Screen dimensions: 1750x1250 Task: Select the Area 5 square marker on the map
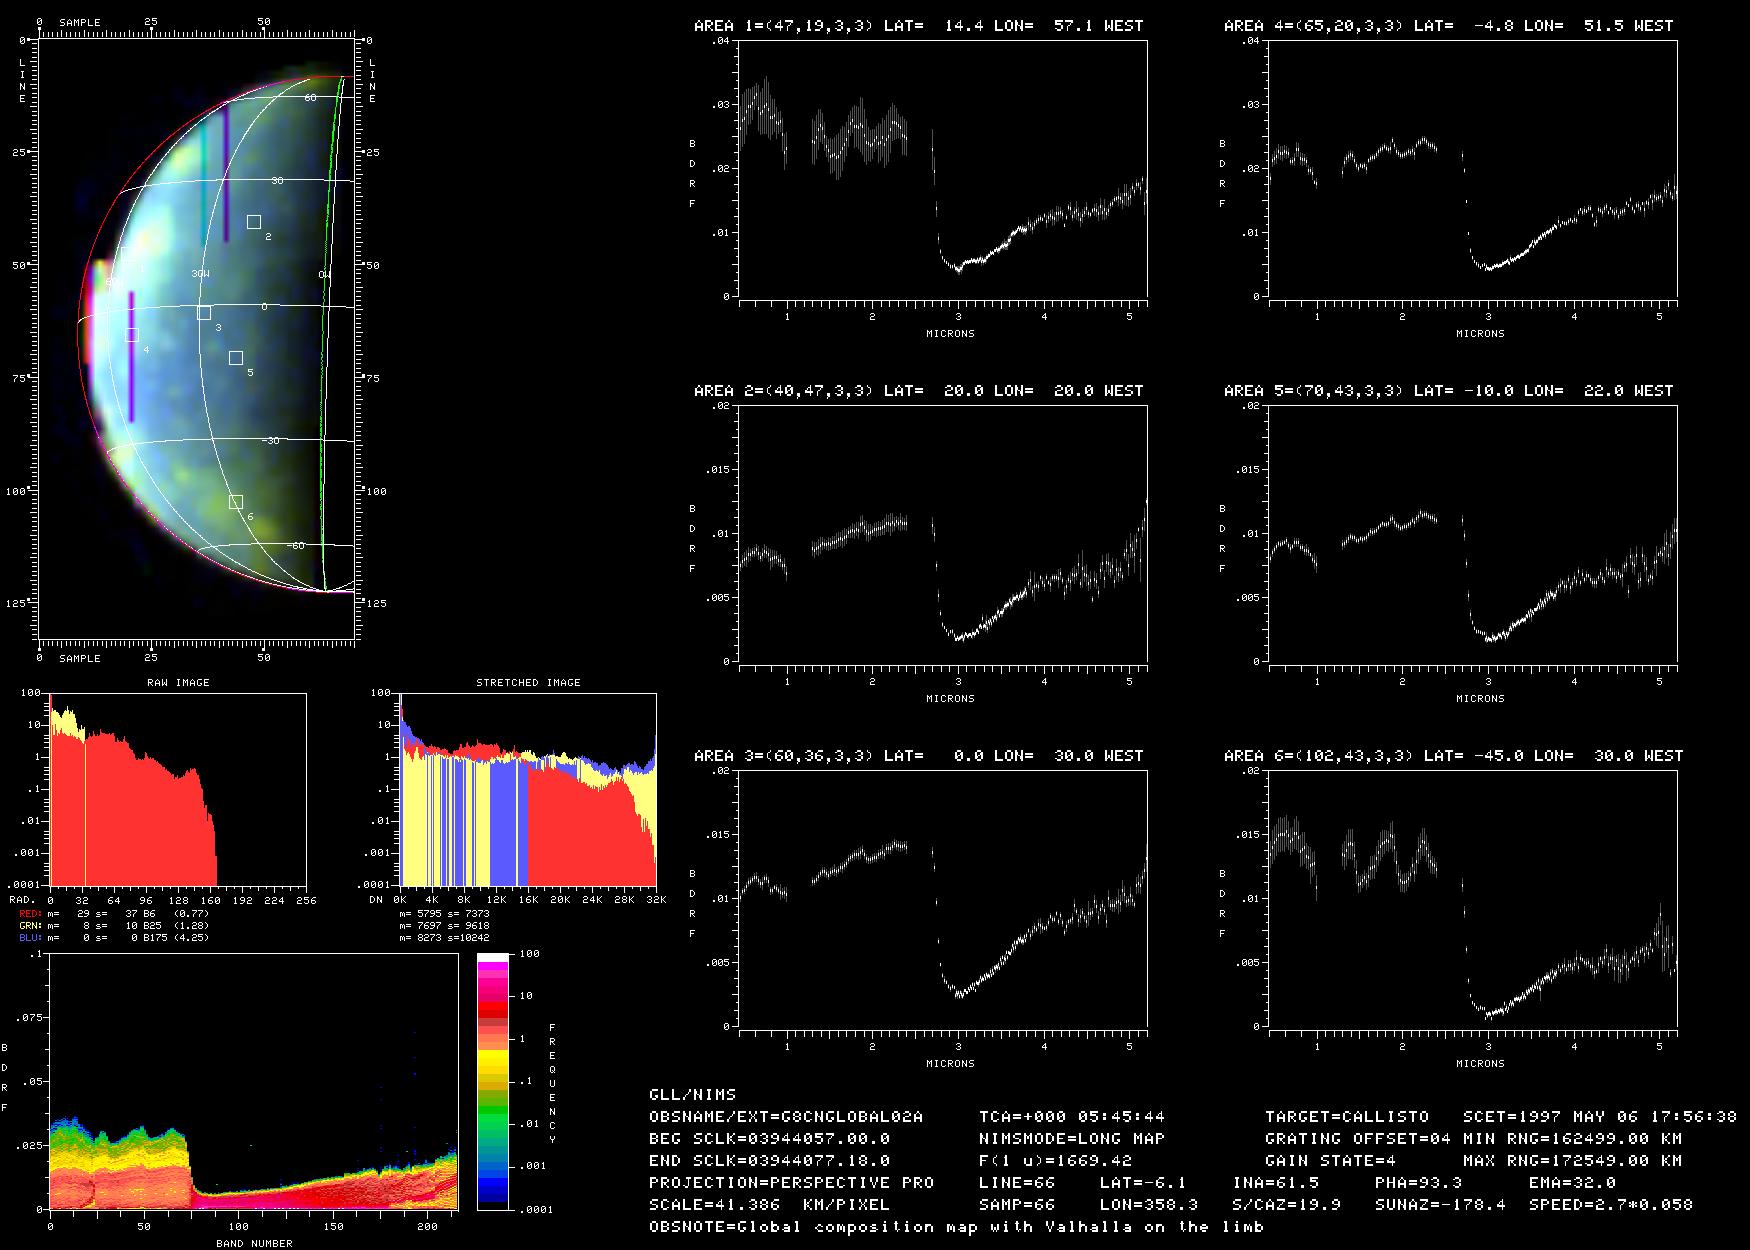pyautogui.click(x=236, y=358)
